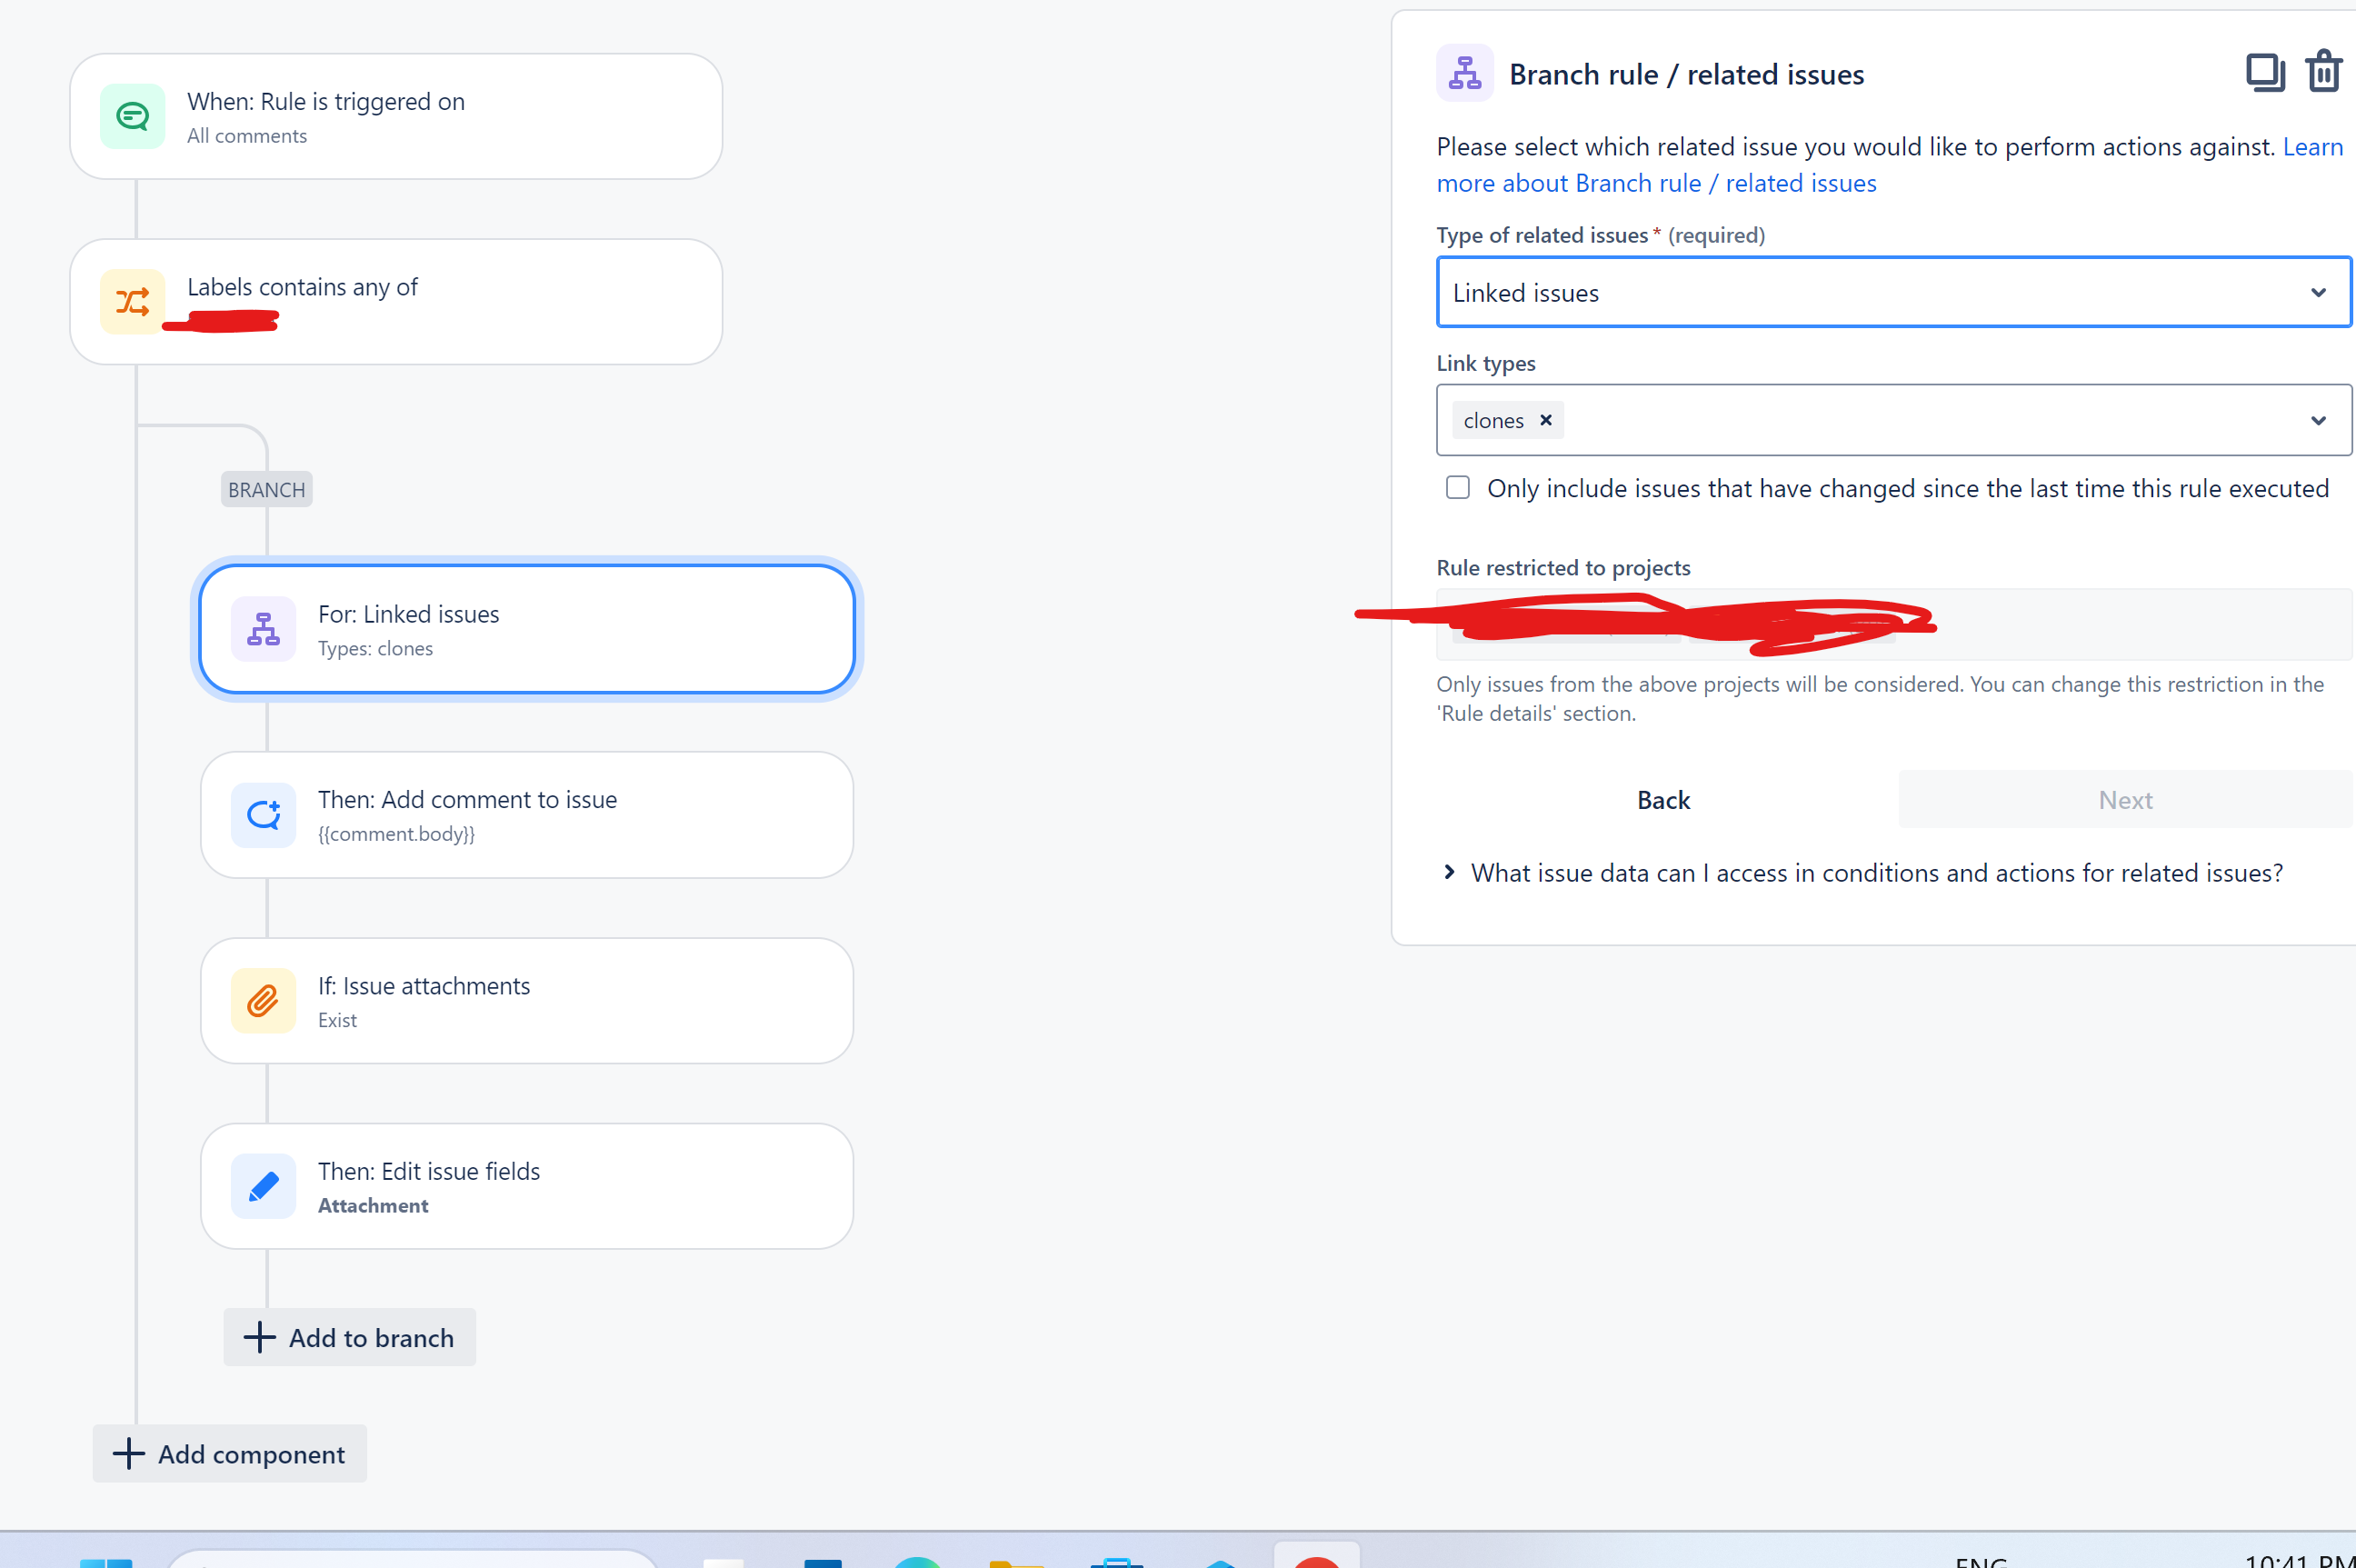Click the Linked issues branch icon

click(263, 629)
